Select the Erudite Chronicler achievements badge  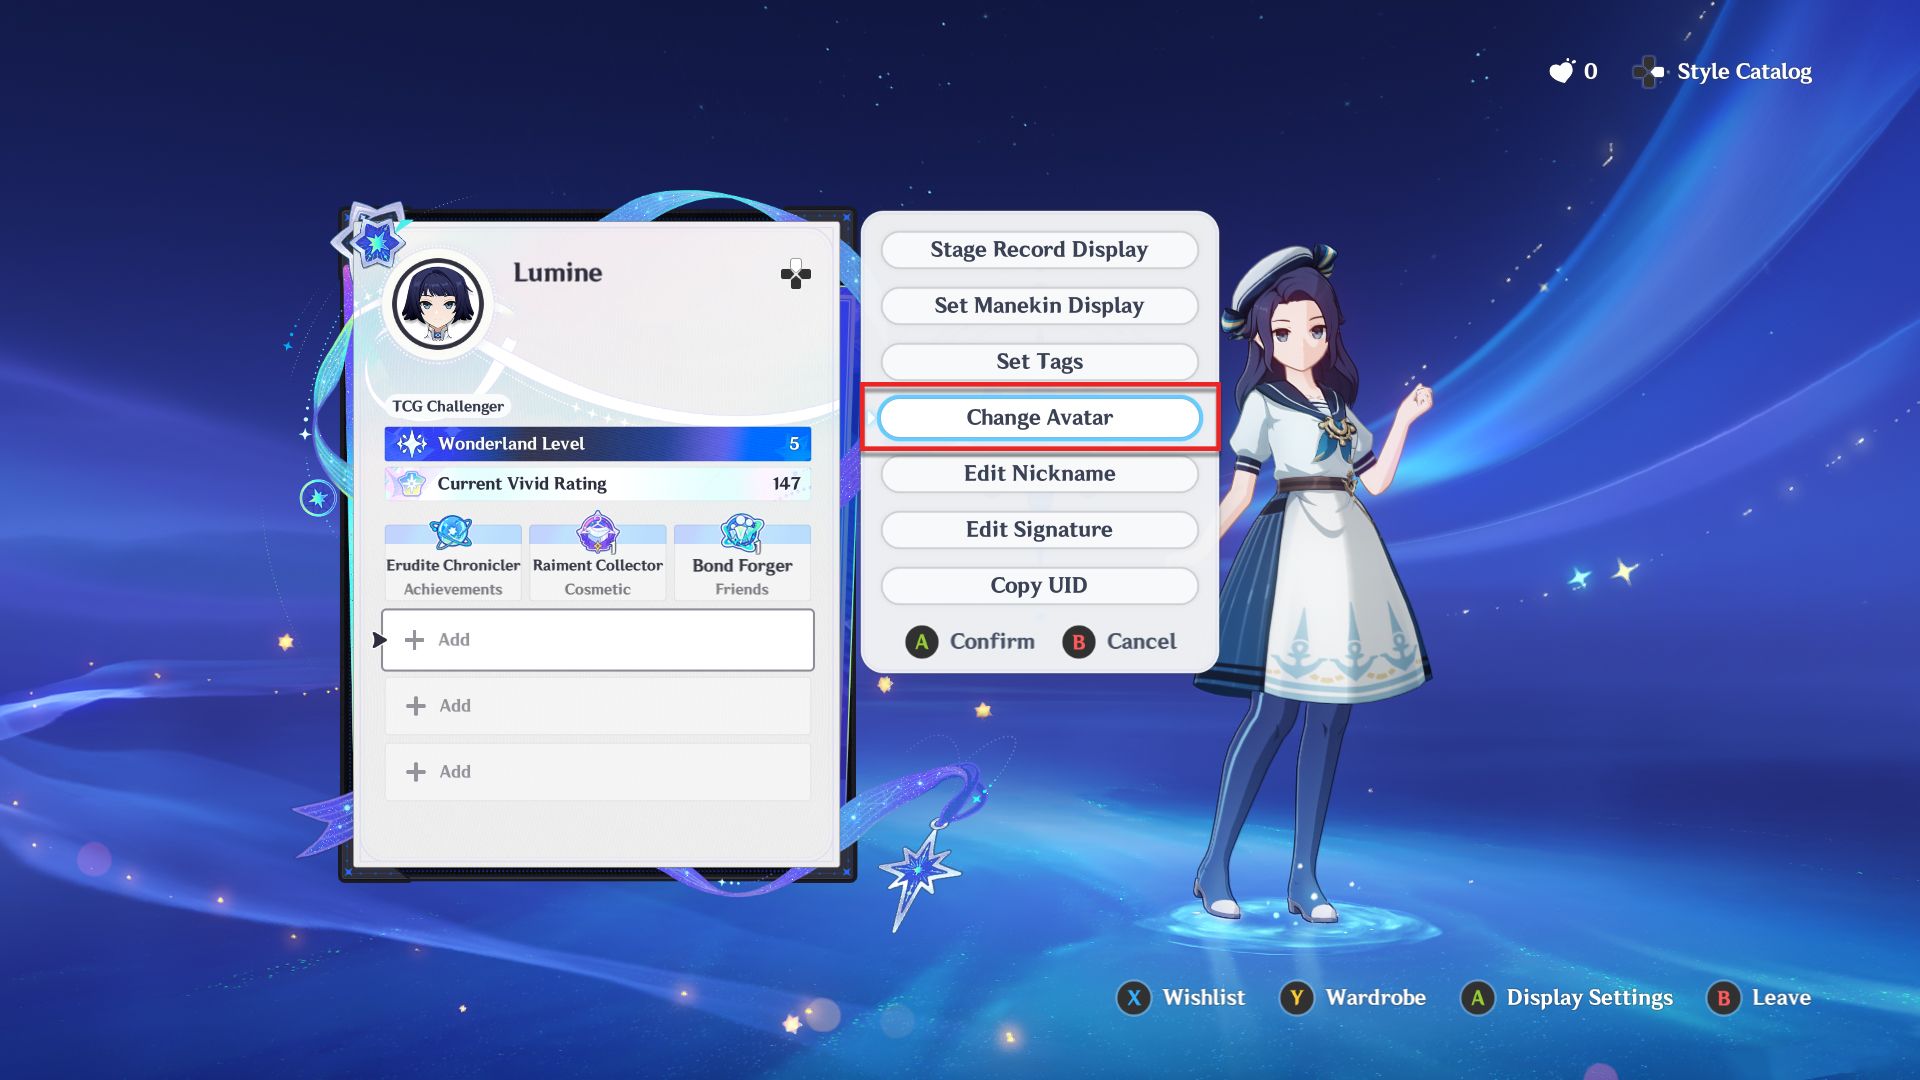tap(453, 562)
